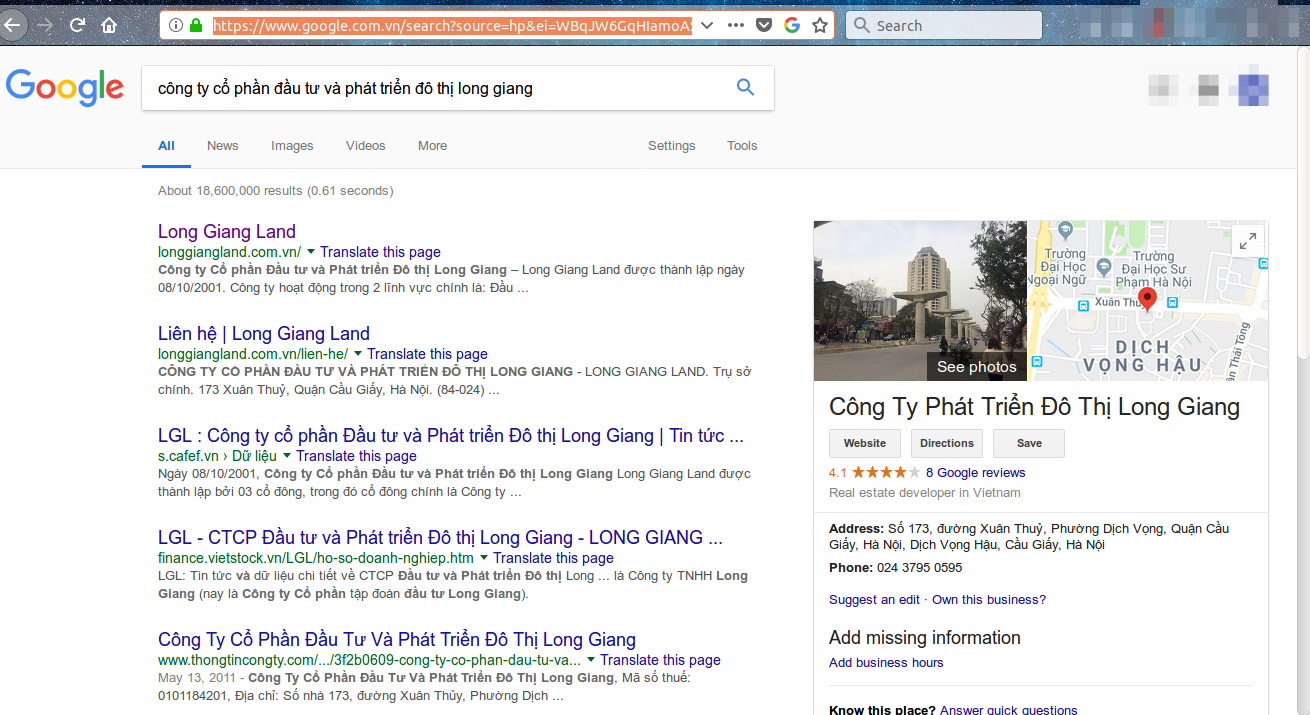Click the Suggest an edit link
1310x715 pixels.
(874, 600)
